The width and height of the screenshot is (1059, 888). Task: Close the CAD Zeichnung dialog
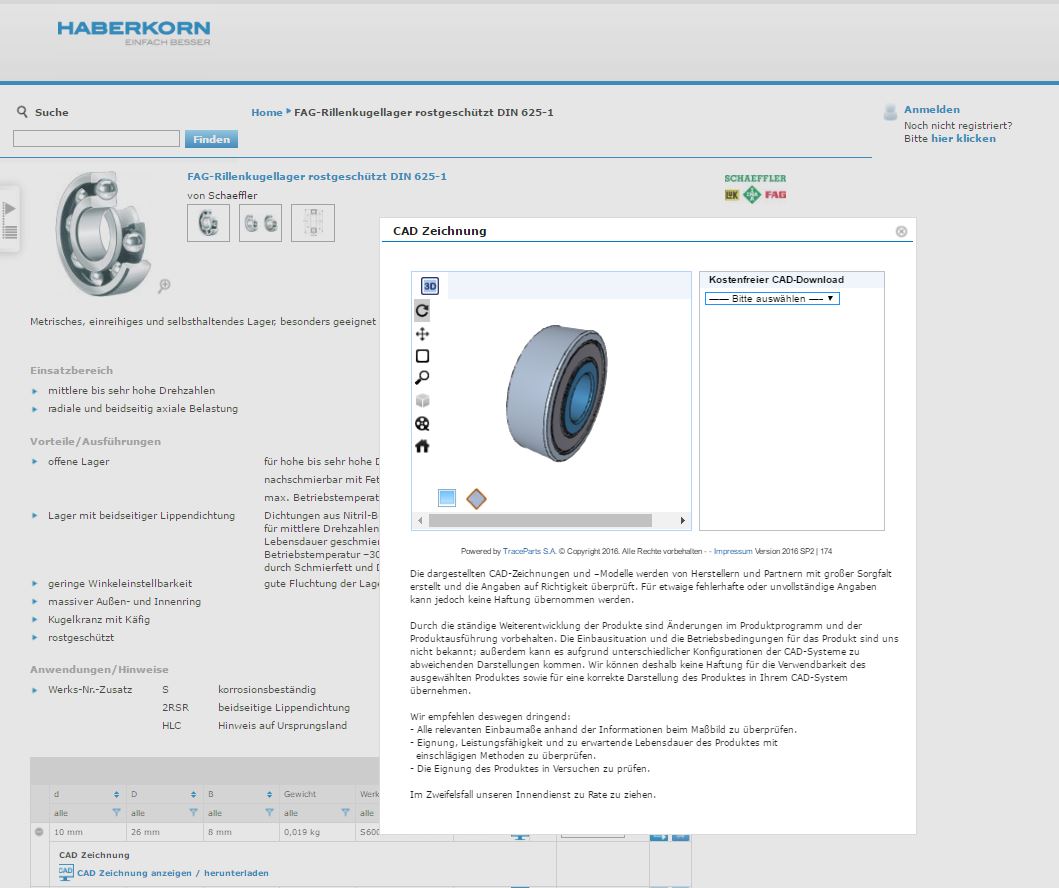901,231
